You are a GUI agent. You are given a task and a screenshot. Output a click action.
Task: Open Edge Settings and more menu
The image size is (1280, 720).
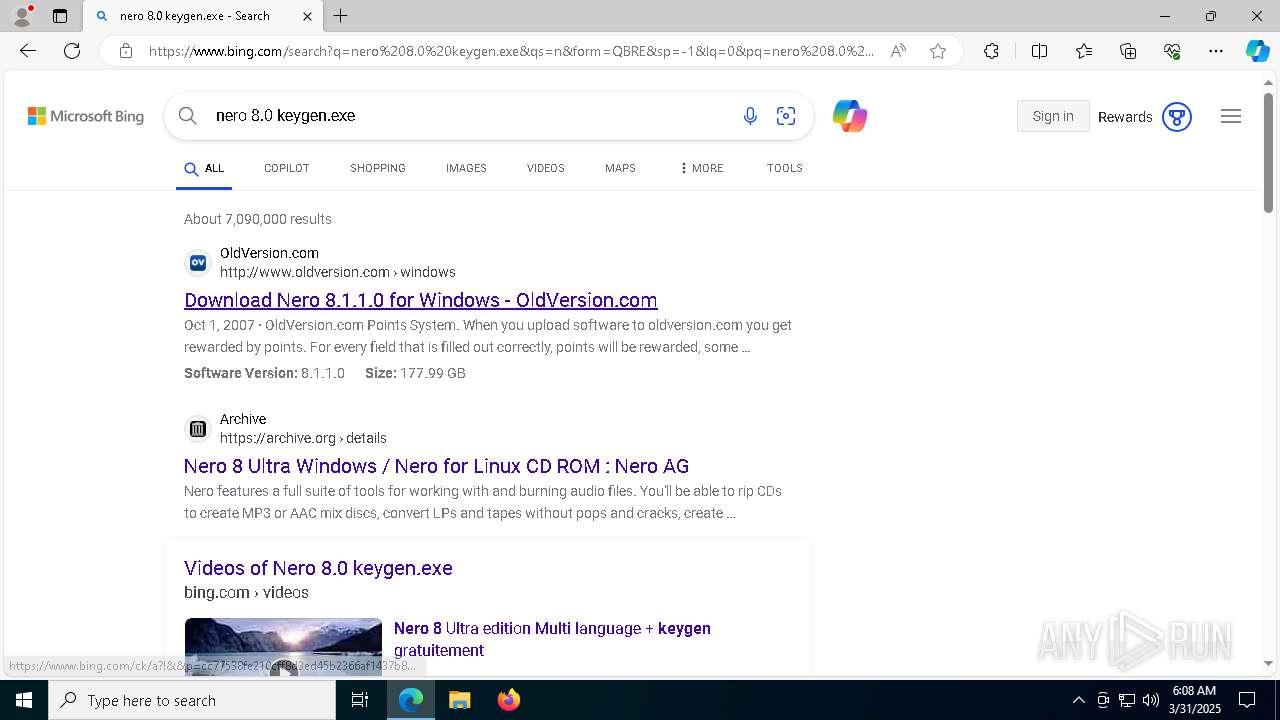click(x=1216, y=51)
